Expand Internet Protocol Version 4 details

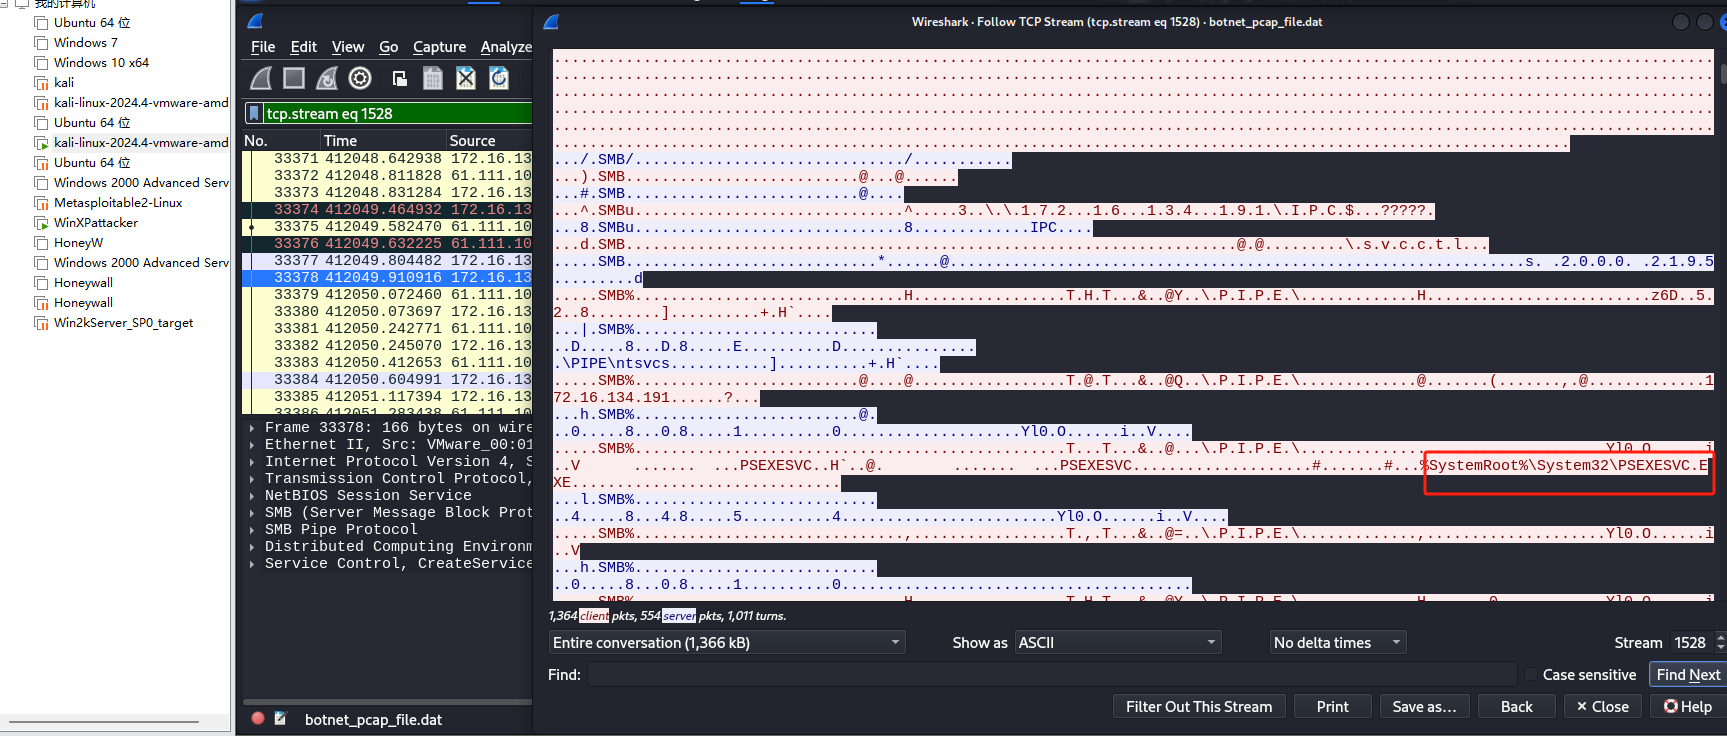(251, 461)
